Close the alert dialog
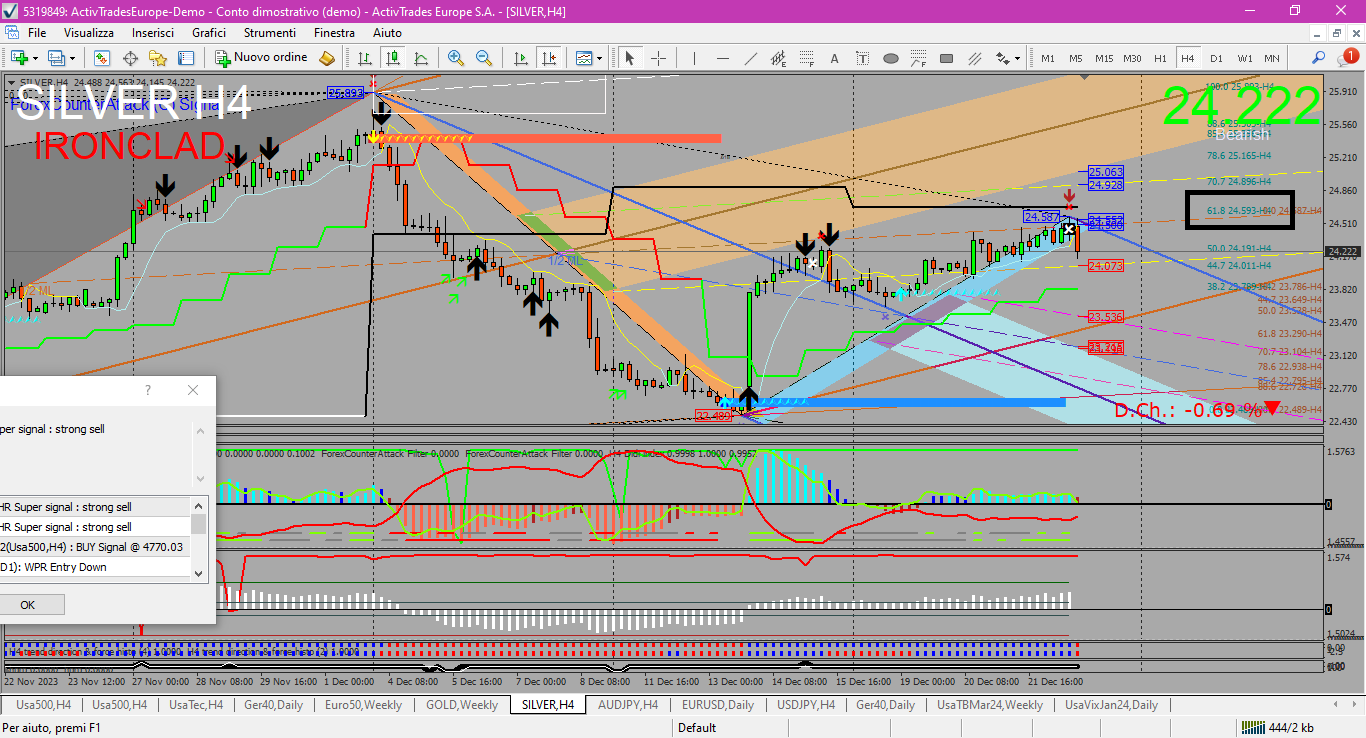1366x738 pixels. point(193,390)
